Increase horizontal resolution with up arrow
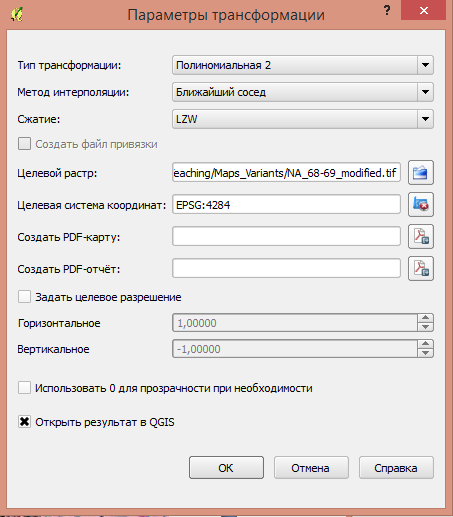The height and width of the screenshot is (517, 453). pyautogui.click(x=425, y=318)
